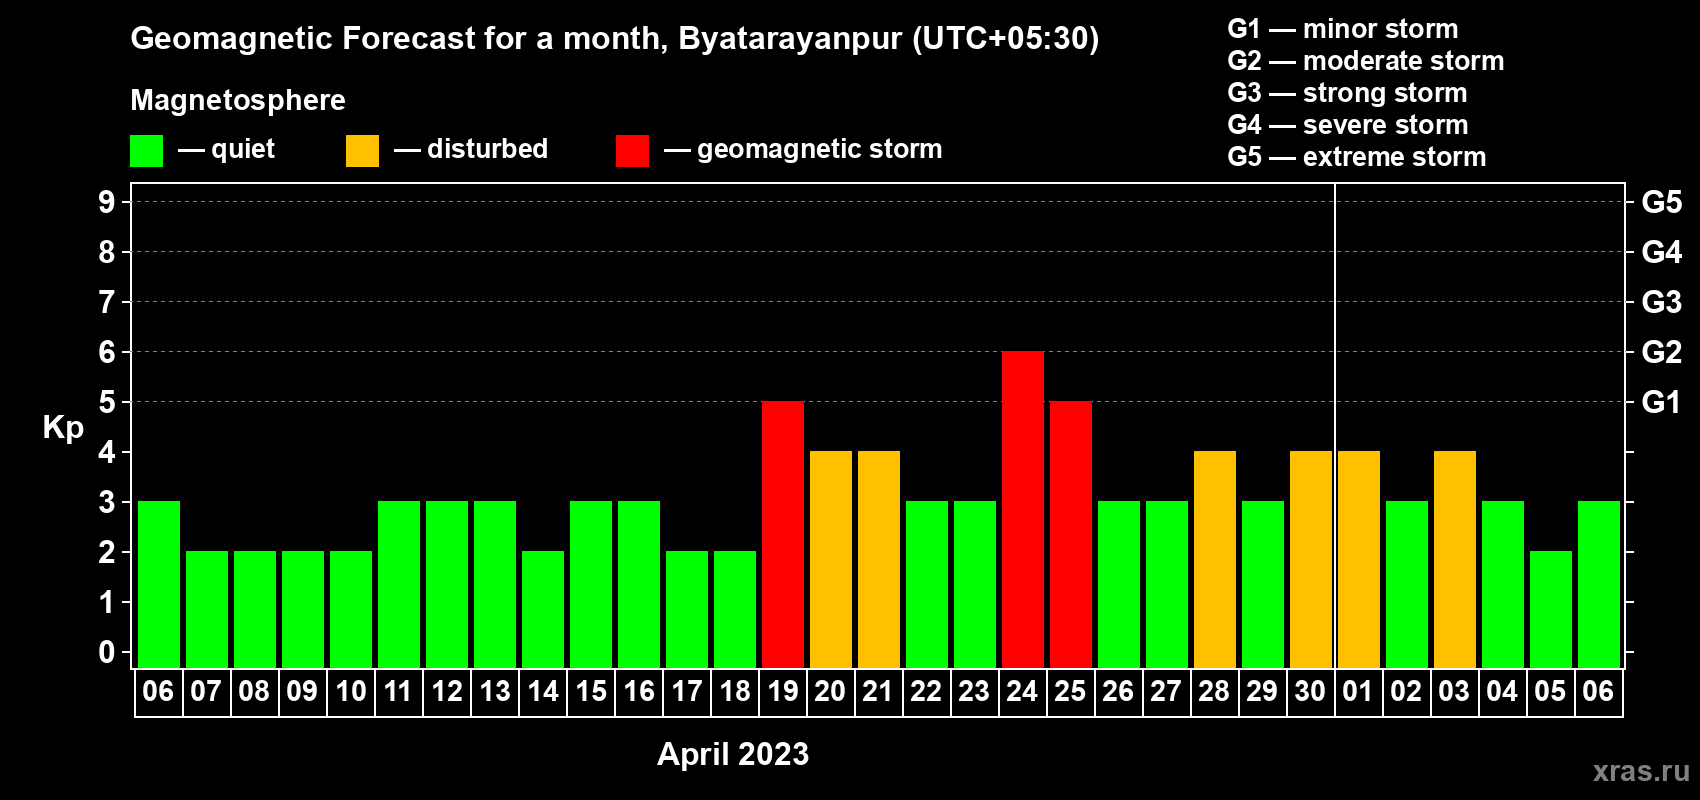Click the Kp value 0 tick label
The image size is (1700, 800).
[x=107, y=652]
